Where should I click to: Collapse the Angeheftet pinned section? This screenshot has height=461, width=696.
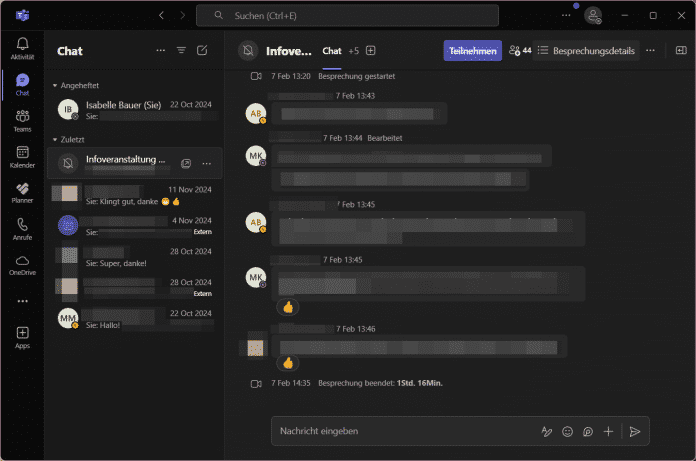(x=75, y=85)
